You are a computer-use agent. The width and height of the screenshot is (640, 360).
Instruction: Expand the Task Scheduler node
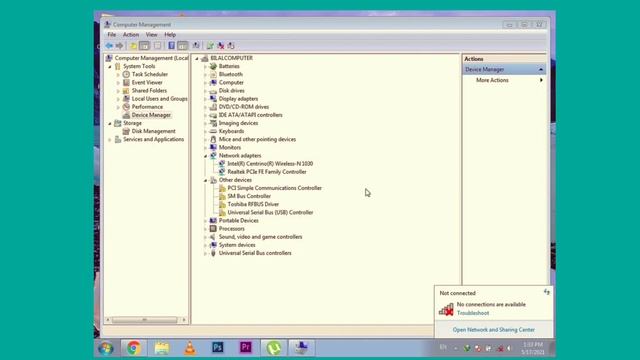118,75
